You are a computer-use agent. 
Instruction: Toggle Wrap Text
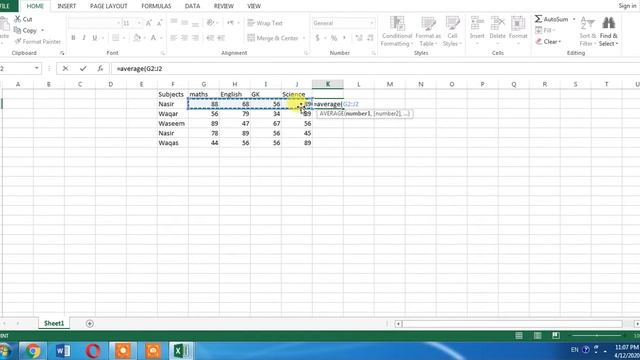click(265, 23)
